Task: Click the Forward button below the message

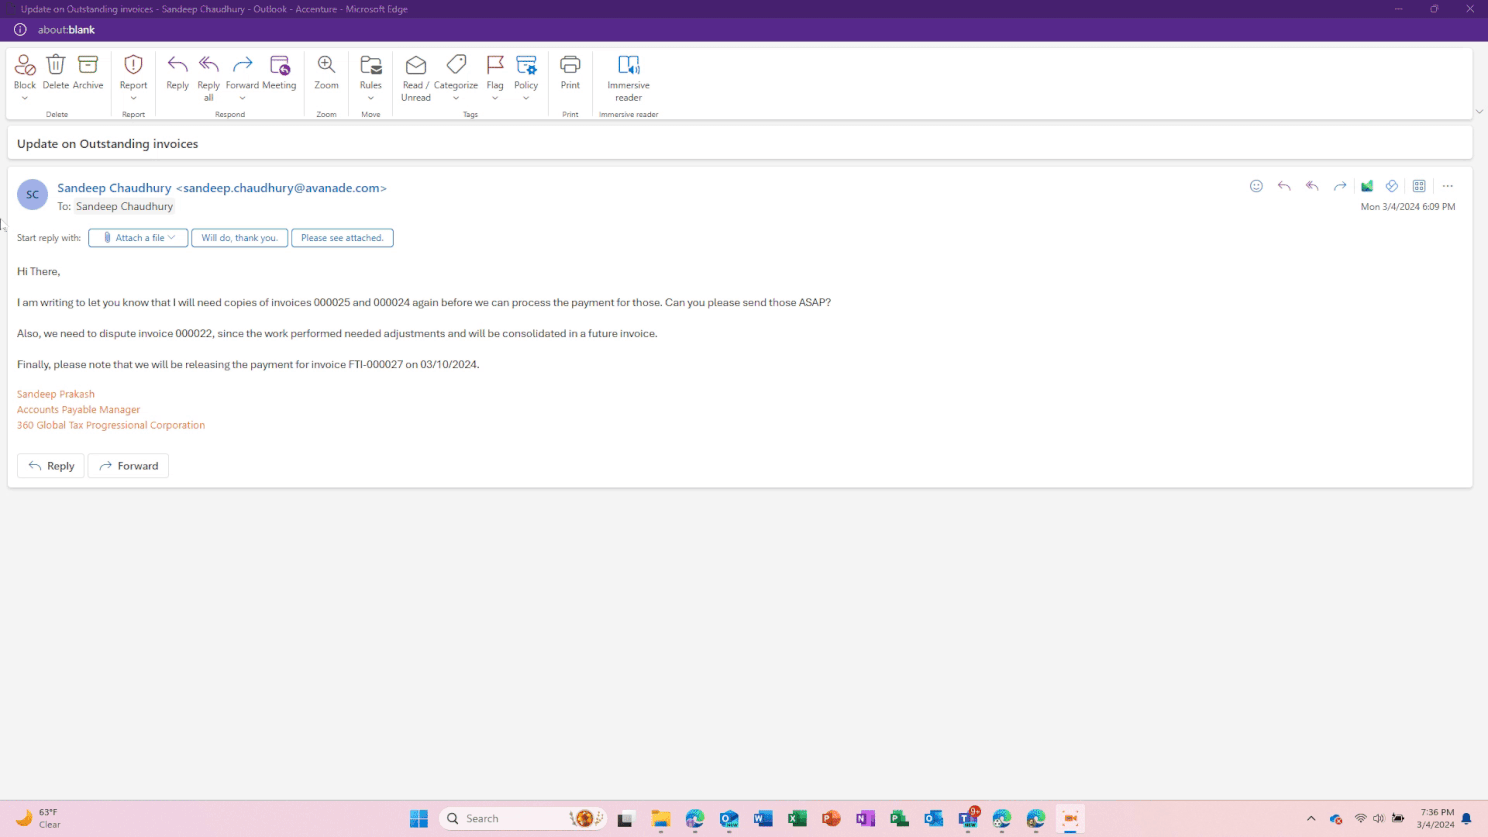Action: click(x=129, y=466)
